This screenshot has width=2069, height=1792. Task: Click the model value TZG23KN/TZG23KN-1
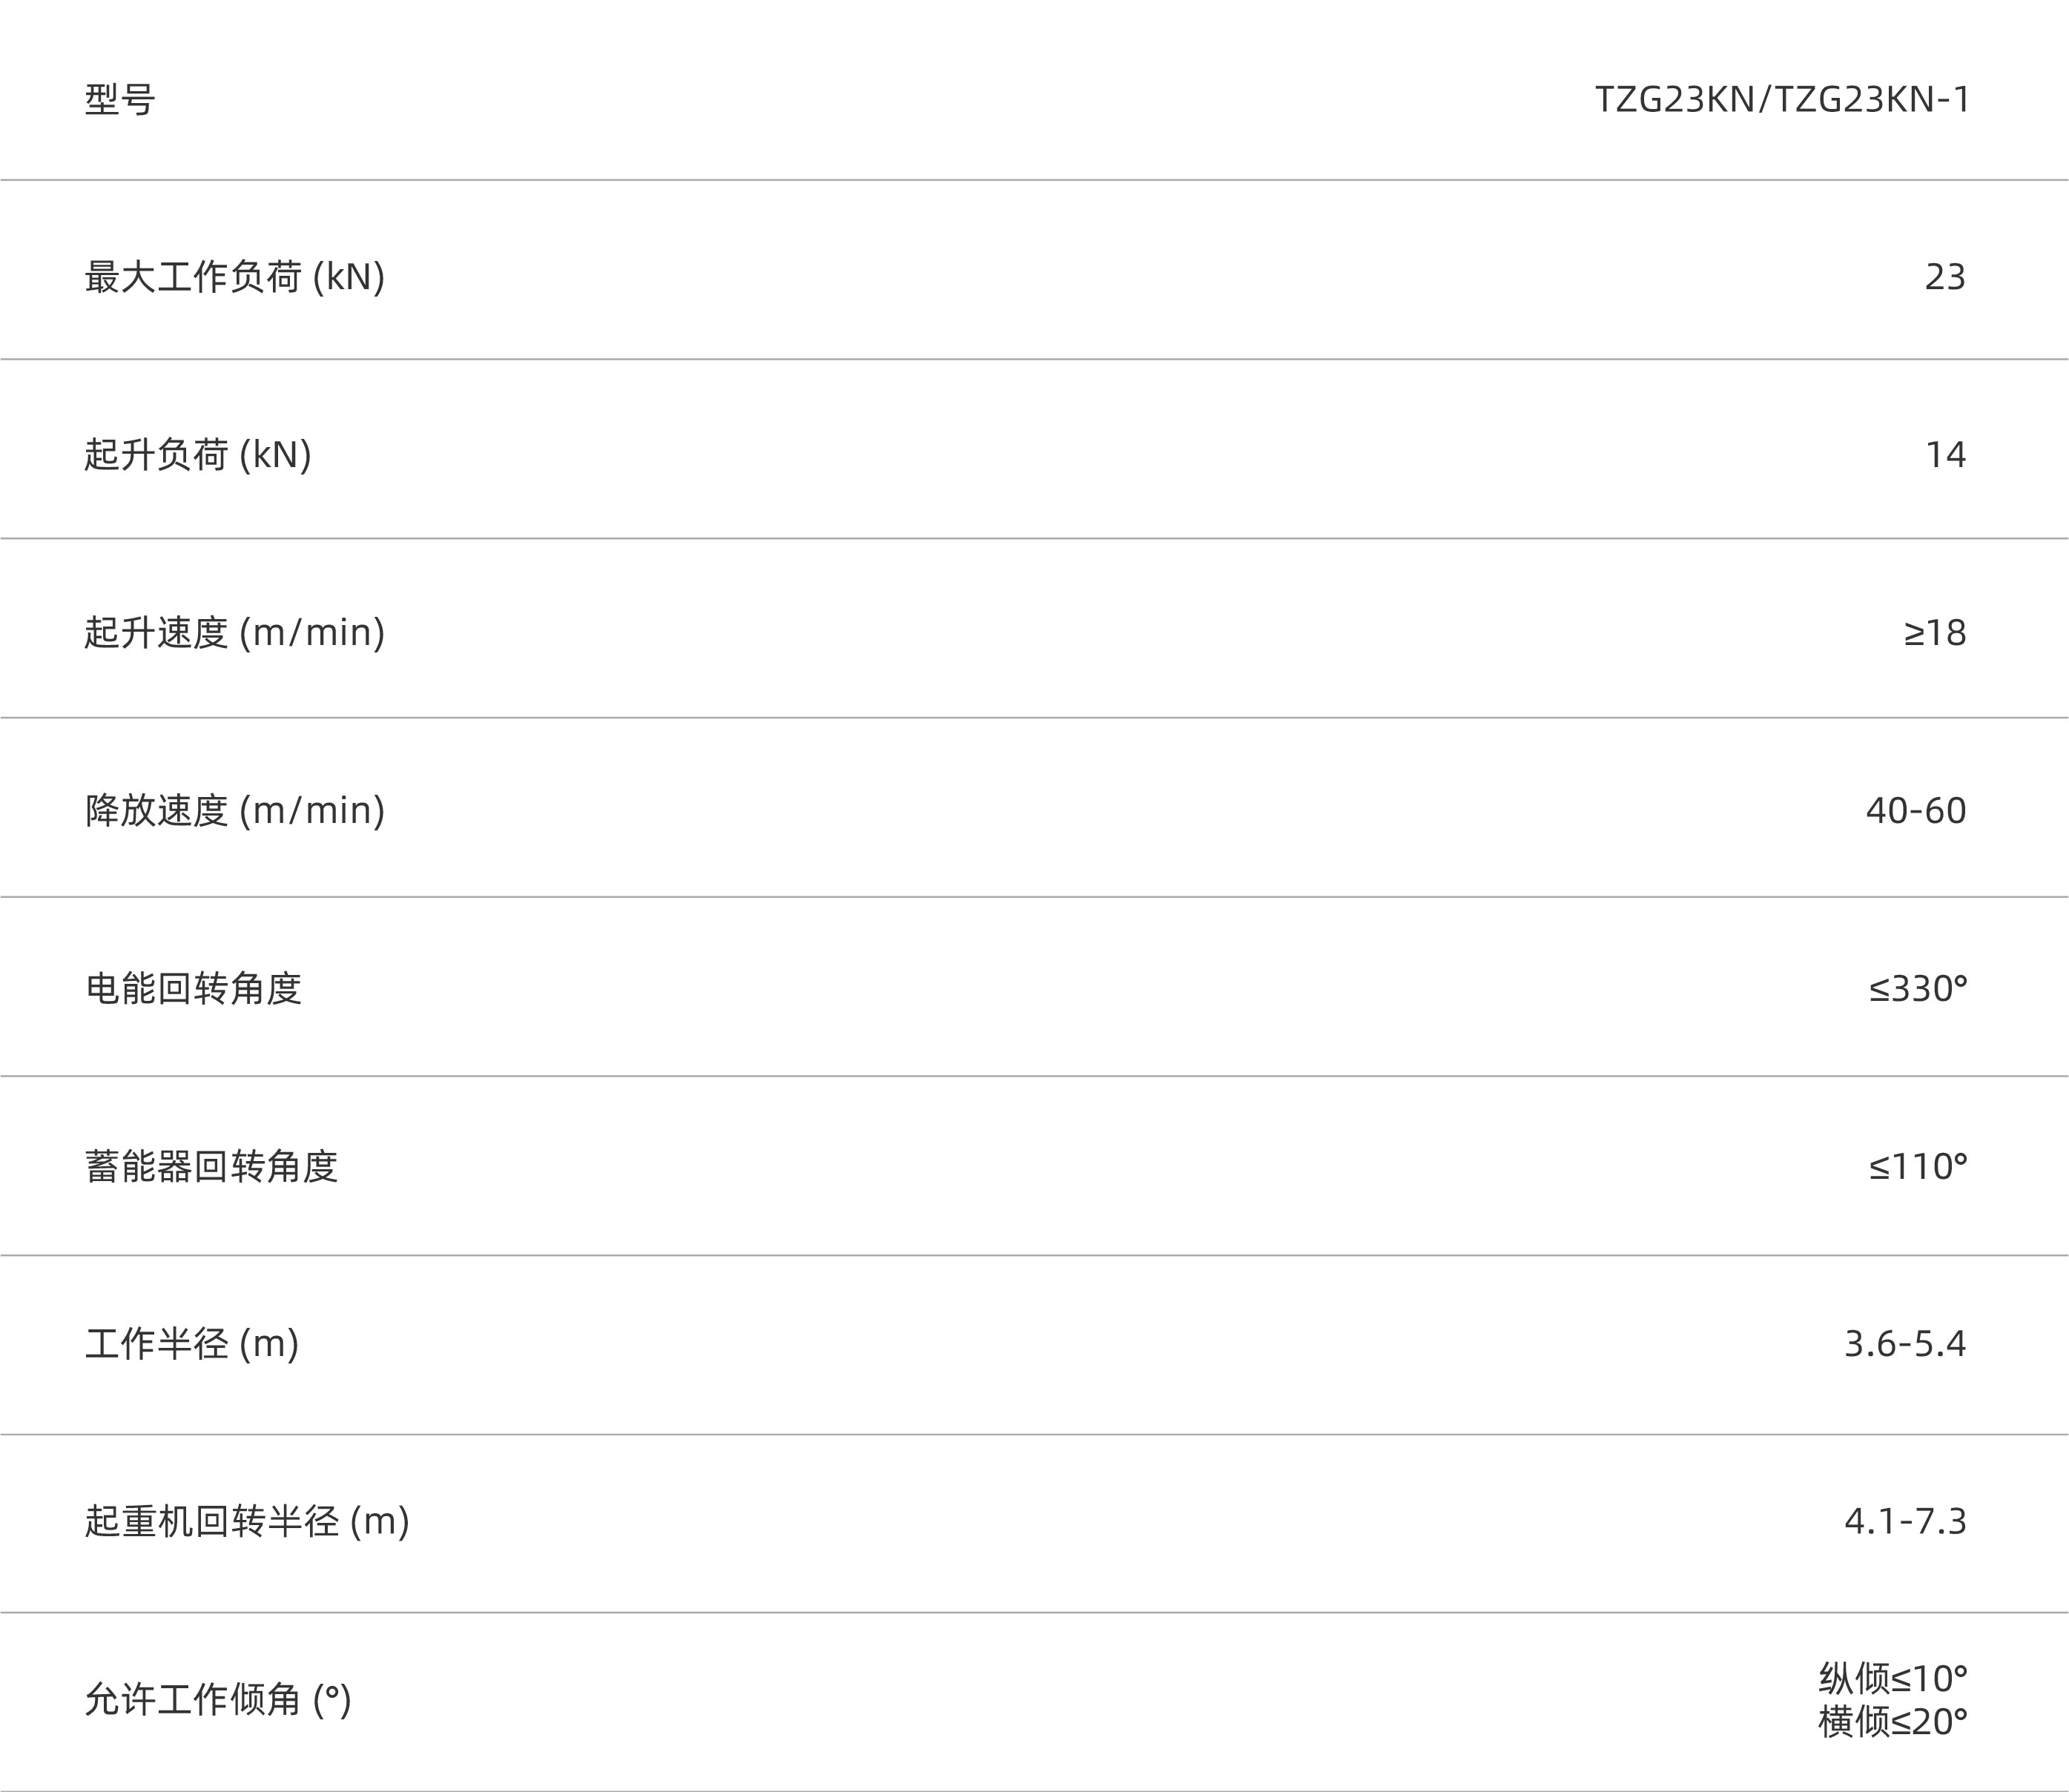(1781, 100)
